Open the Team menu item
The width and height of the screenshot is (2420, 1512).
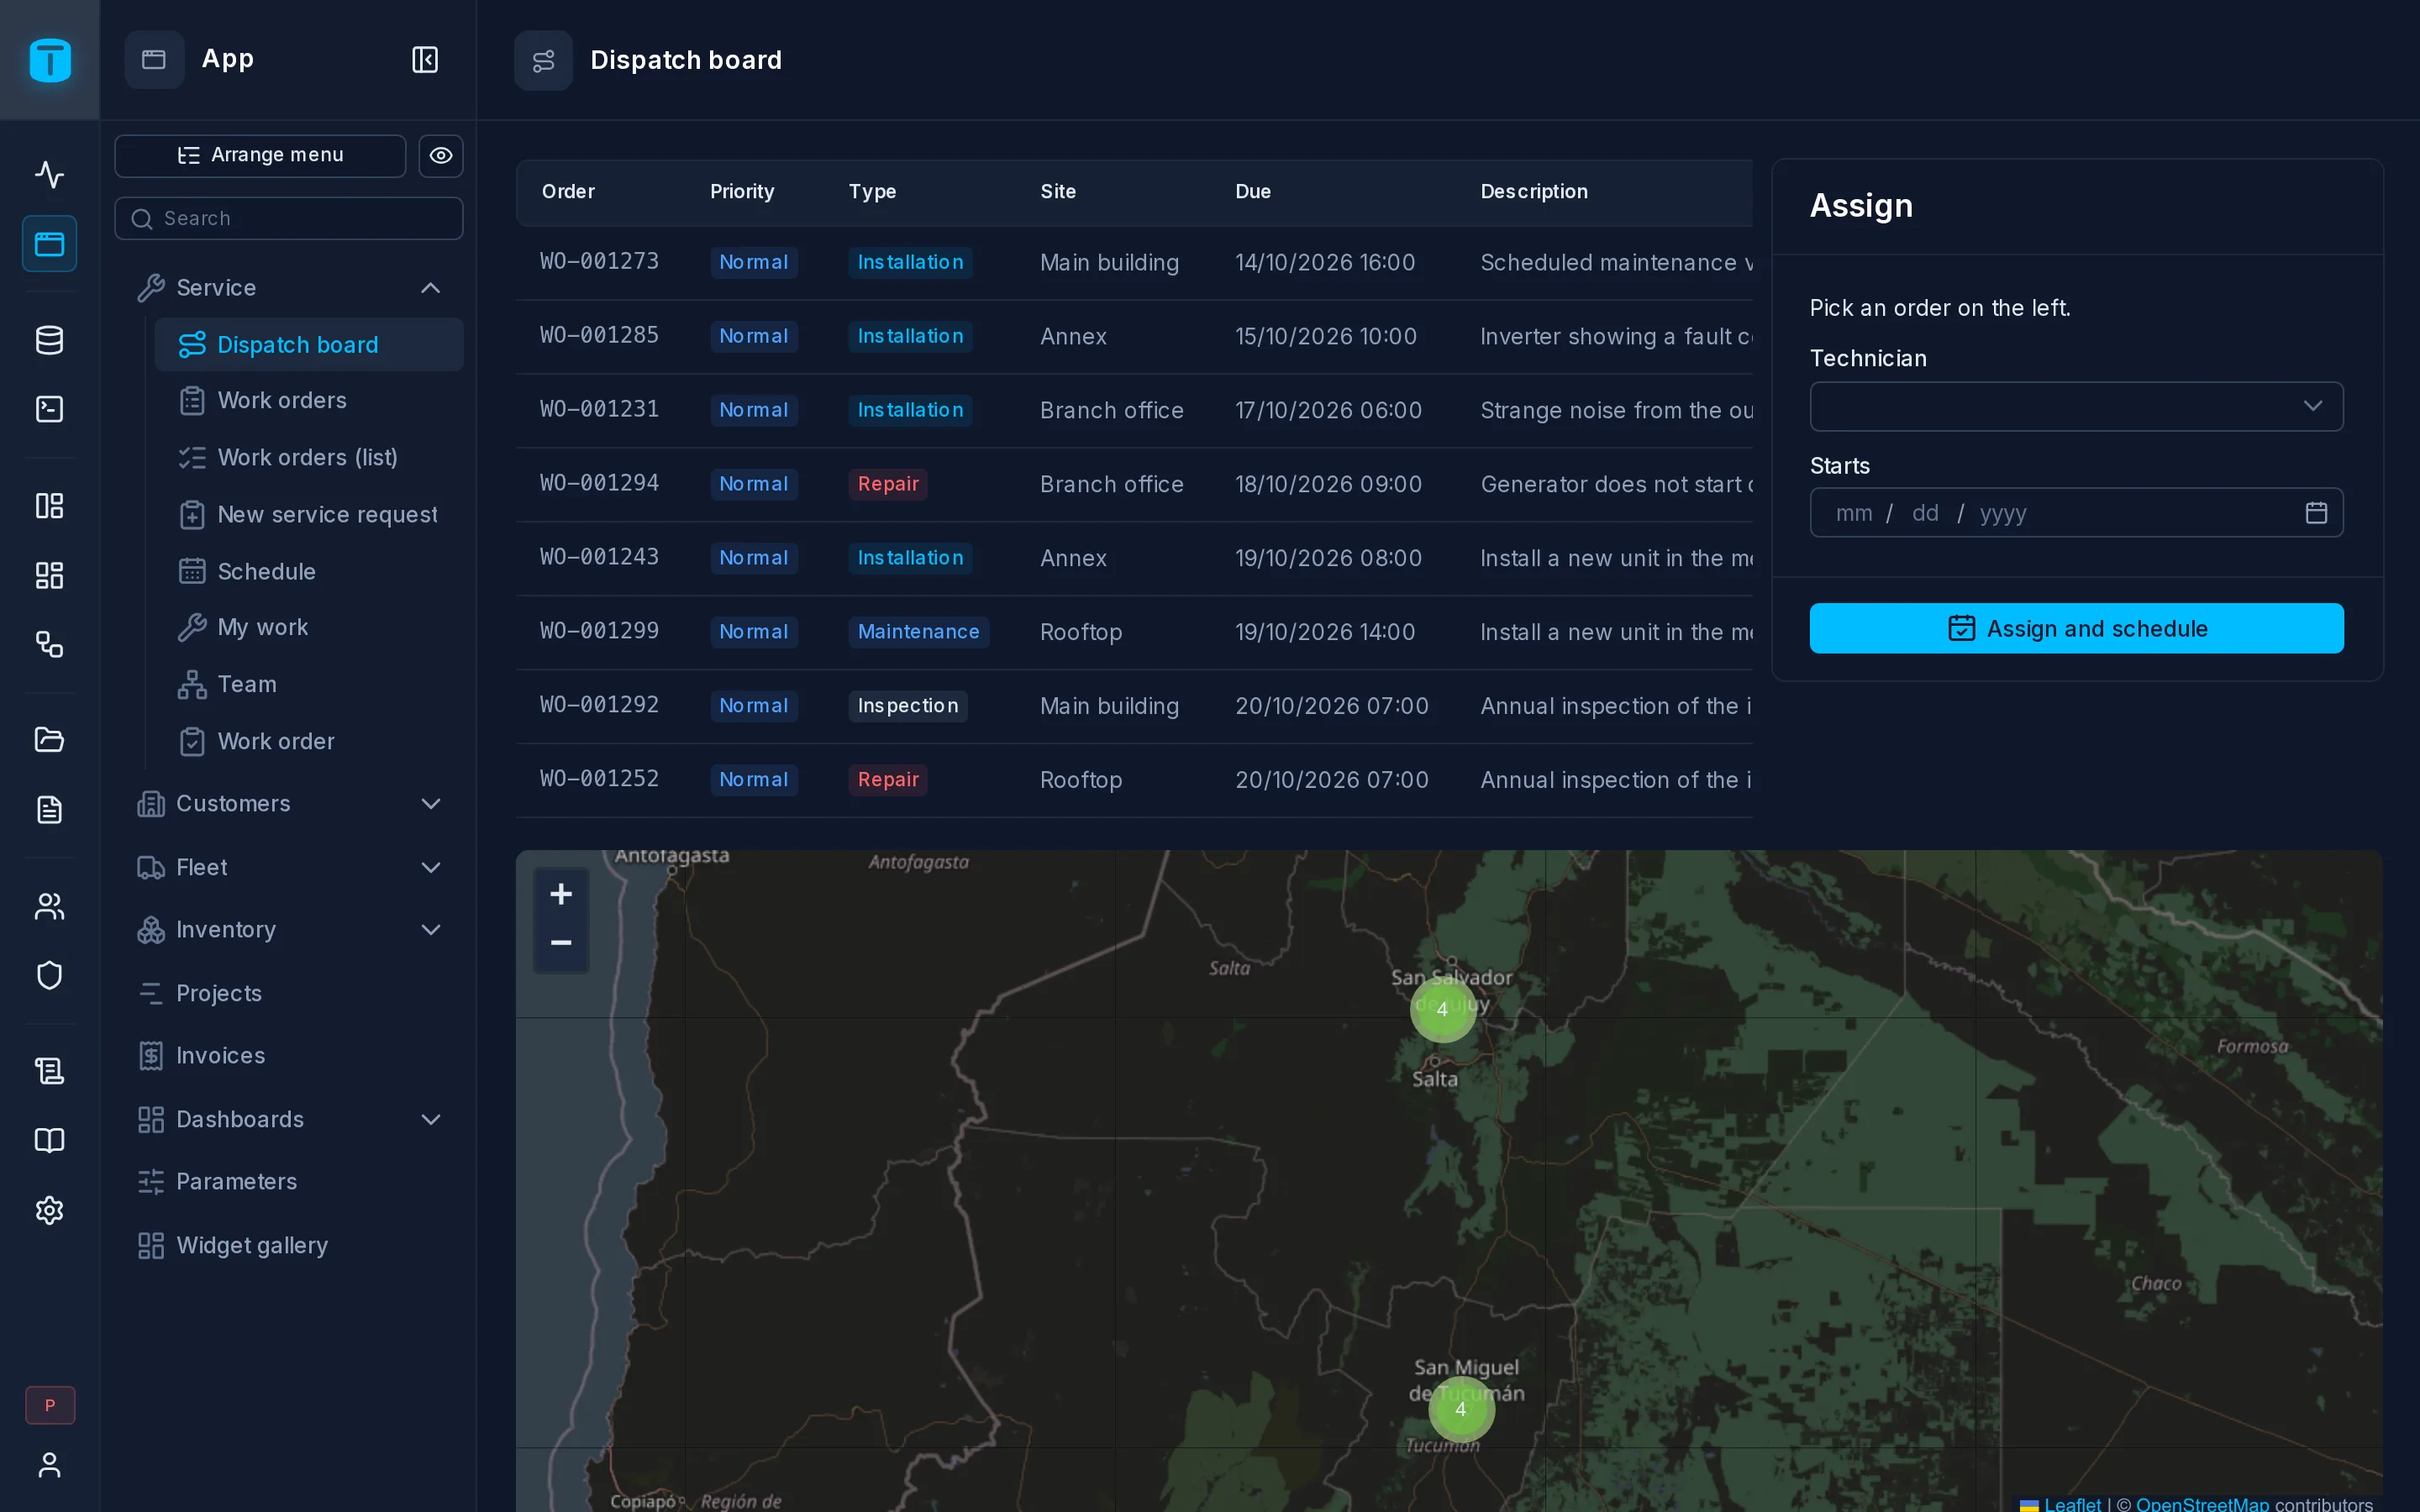coord(308,684)
